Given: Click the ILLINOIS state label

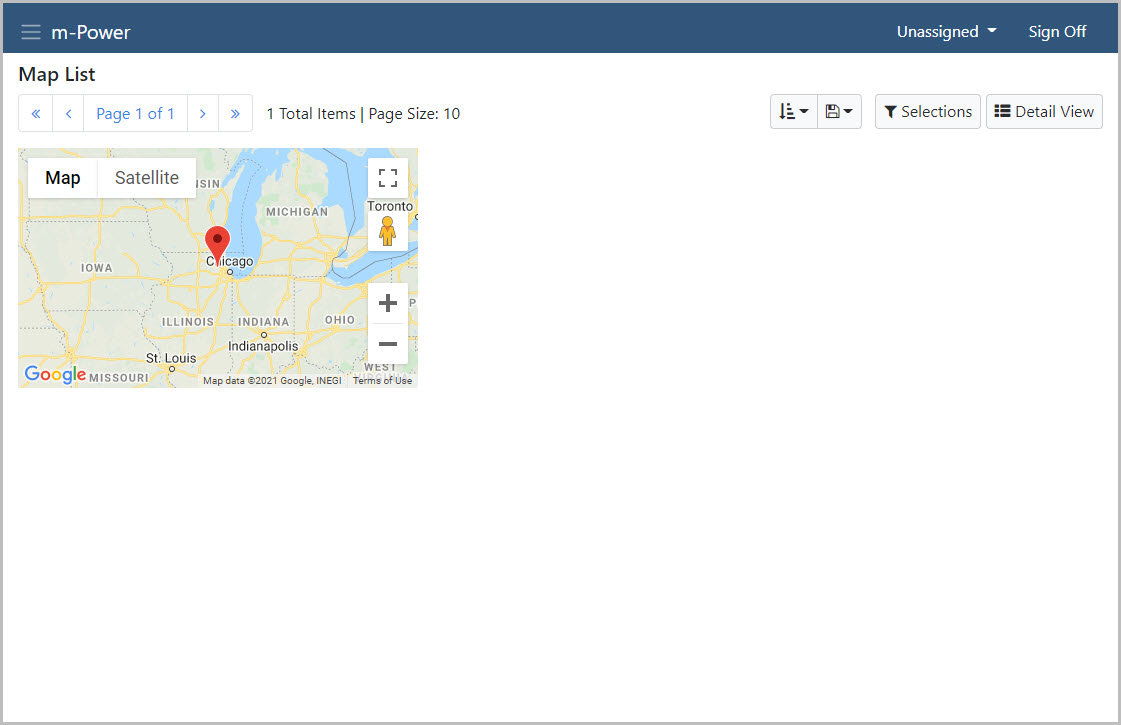Looking at the screenshot, I should pos(187,322).
